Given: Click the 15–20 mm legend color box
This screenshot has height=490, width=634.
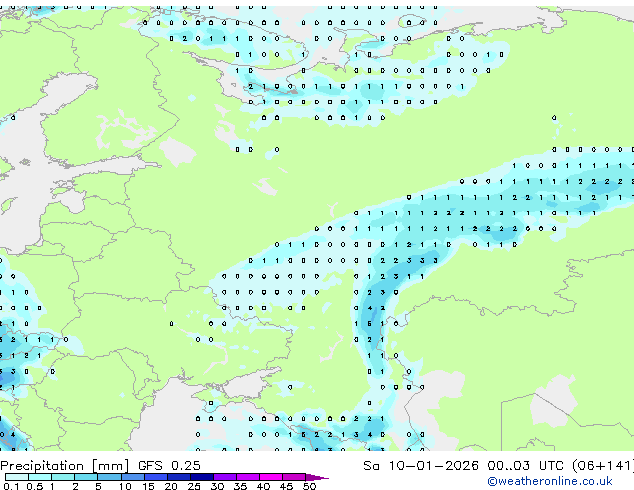Looking at the screenshot, I should click(155, 477).
